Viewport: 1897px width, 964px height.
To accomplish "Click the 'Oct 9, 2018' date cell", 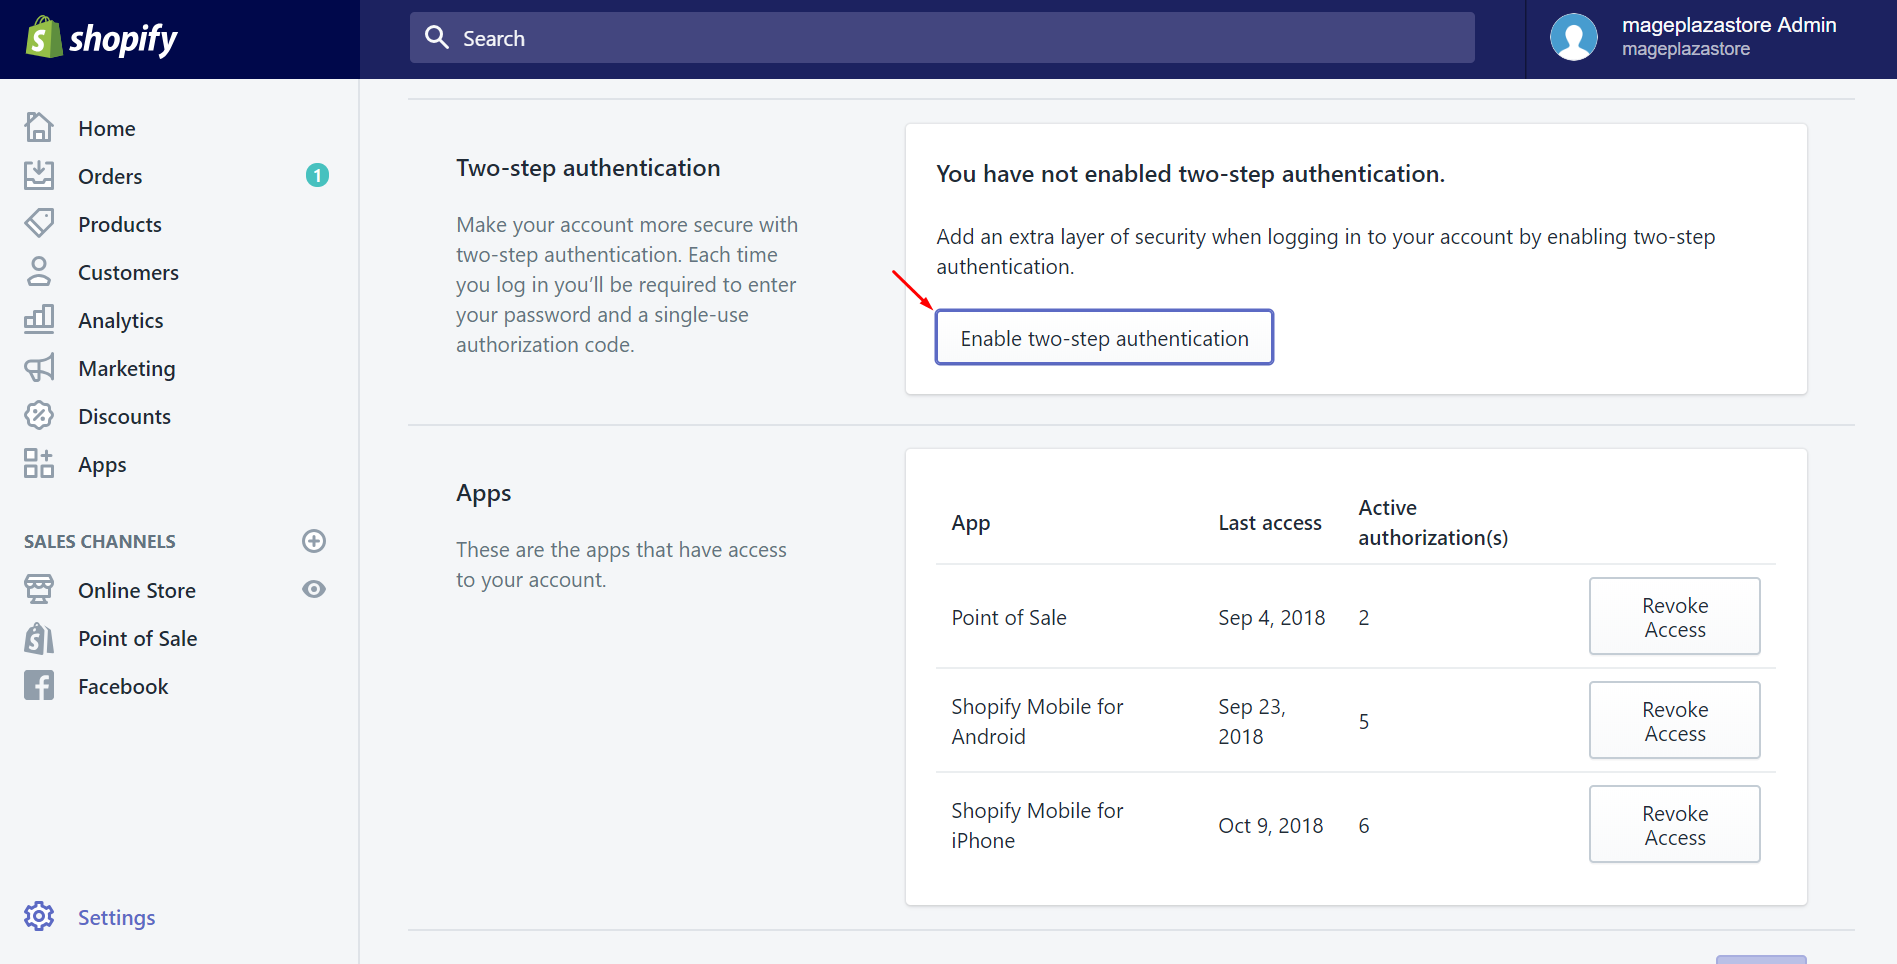I will (1271, 825).
